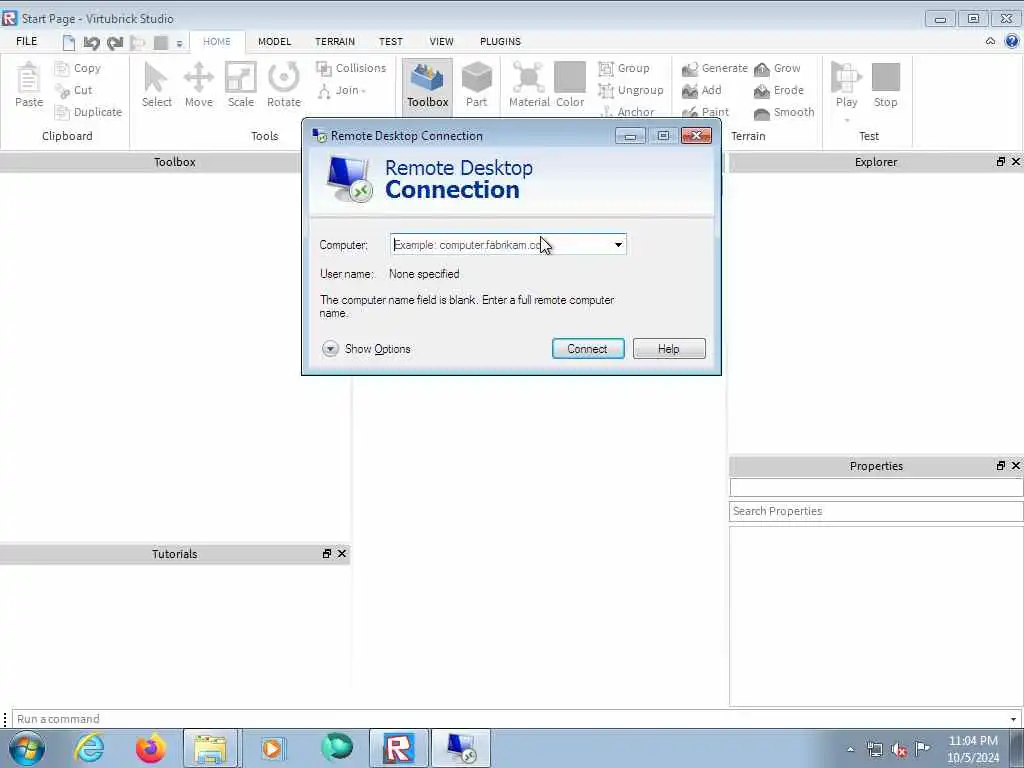Viewport: 1024px width, 768px height.
Task: Choose the Select arrow tool
Action: 157,84
